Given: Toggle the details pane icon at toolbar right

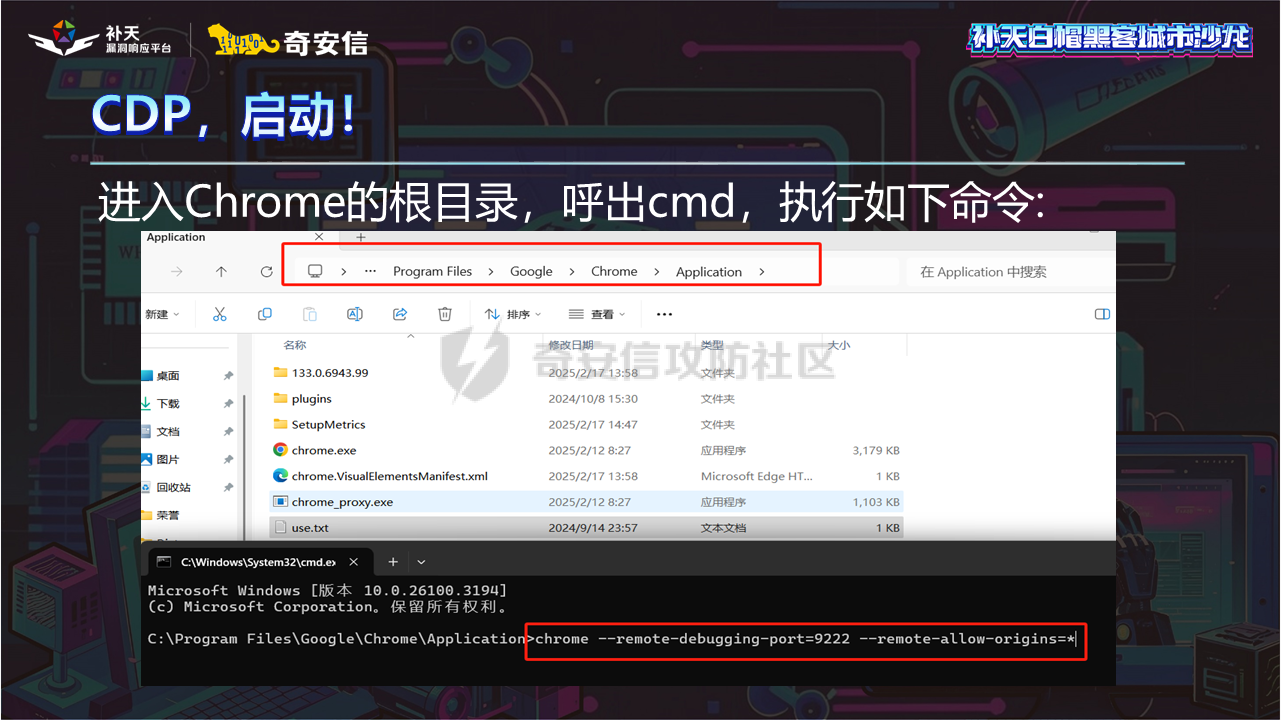Looking at the screenshot, I should pos(1102,314).
